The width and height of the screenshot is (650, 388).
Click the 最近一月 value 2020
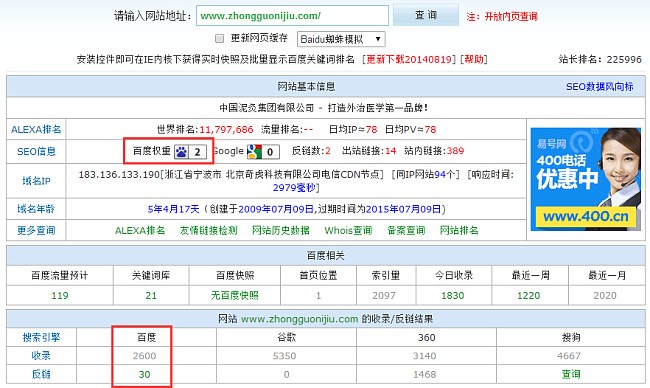(605, 296)
